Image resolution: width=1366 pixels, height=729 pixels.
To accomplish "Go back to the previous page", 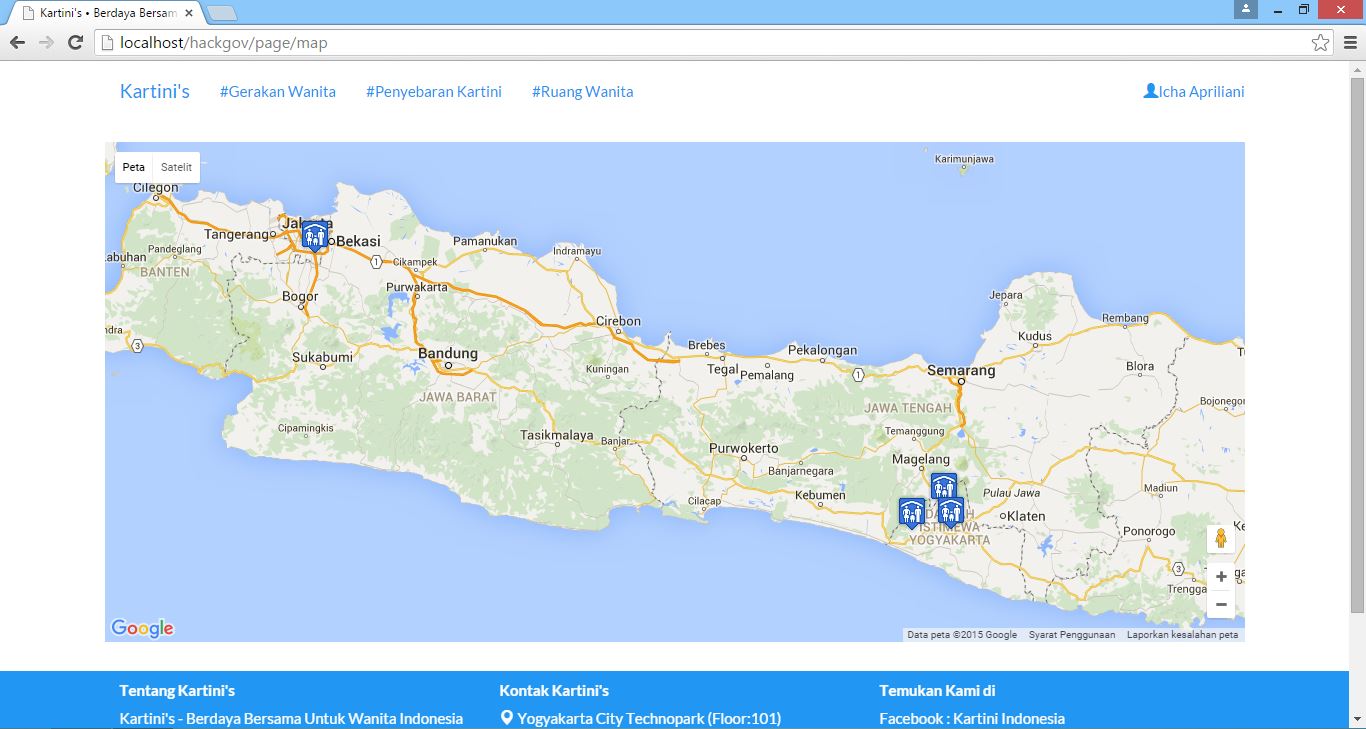I will point(17,43).
